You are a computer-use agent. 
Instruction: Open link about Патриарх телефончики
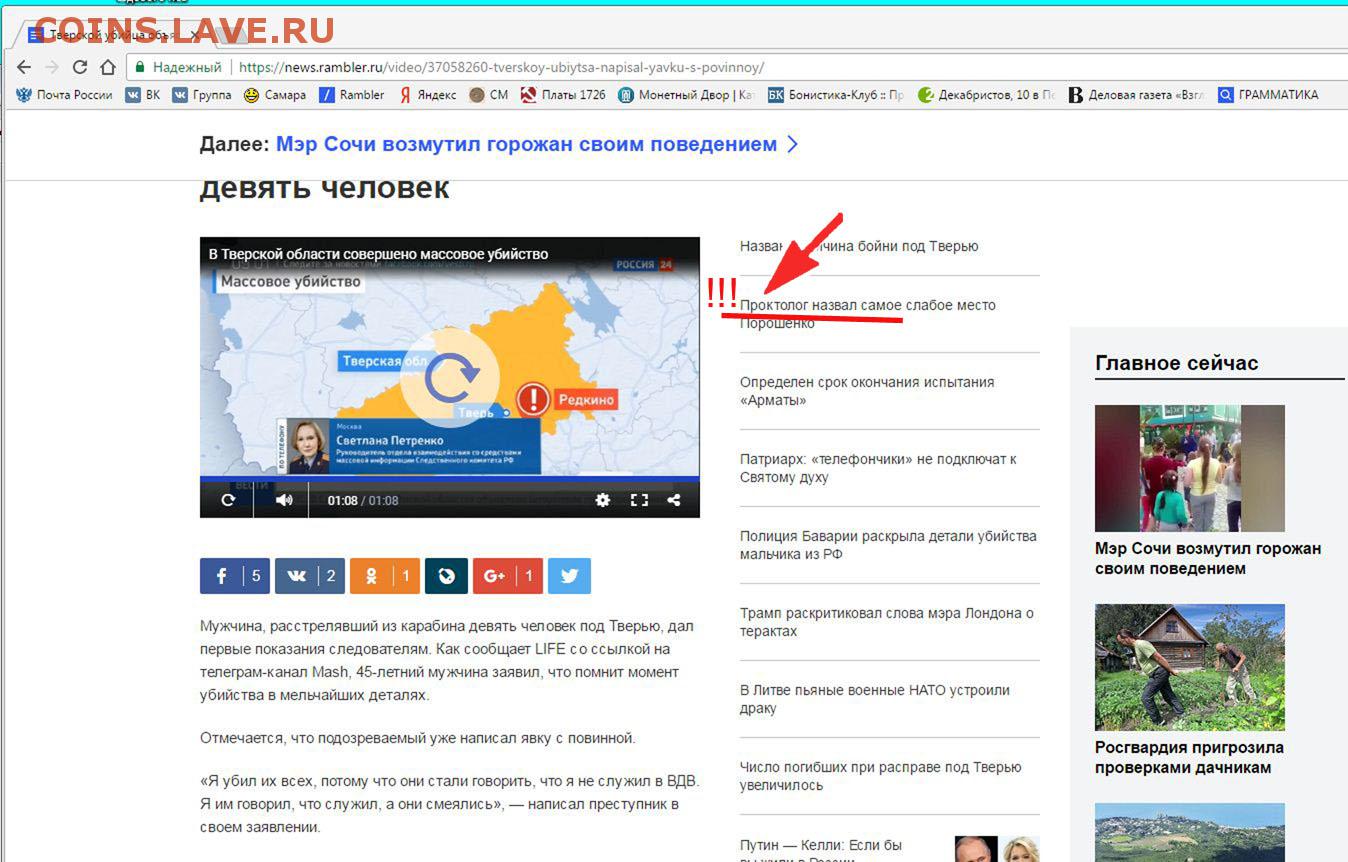[878, 468]
